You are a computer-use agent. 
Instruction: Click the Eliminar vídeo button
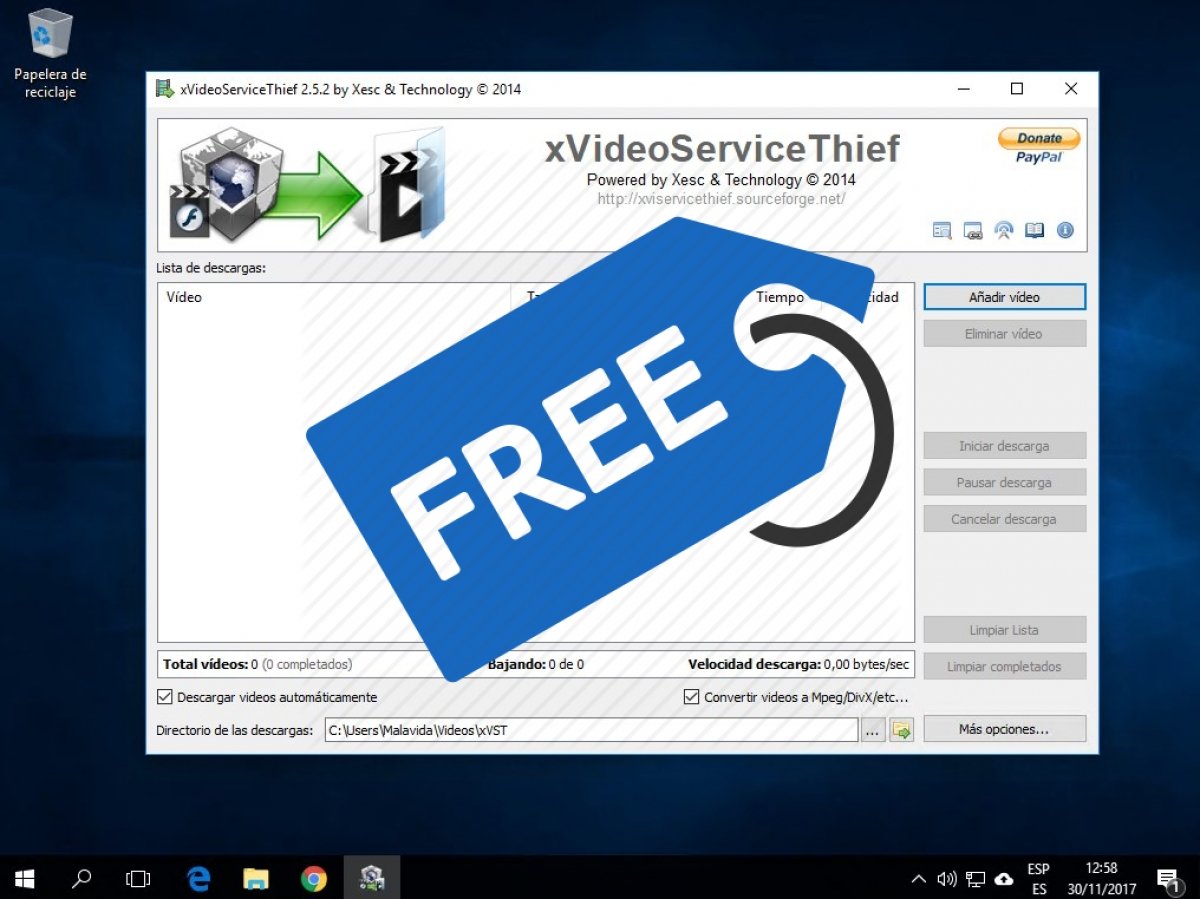[x=1004, y=334]
